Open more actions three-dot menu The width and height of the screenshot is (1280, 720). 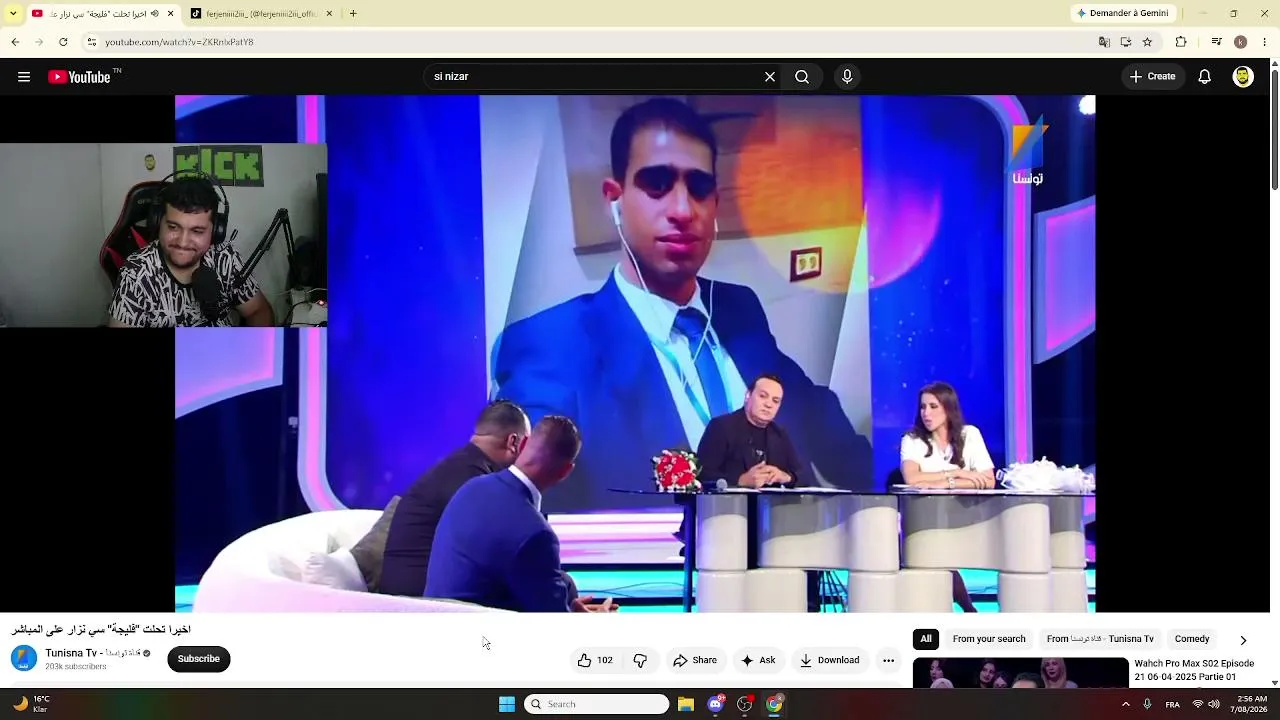pyautogui.click(x=888, y=660)
